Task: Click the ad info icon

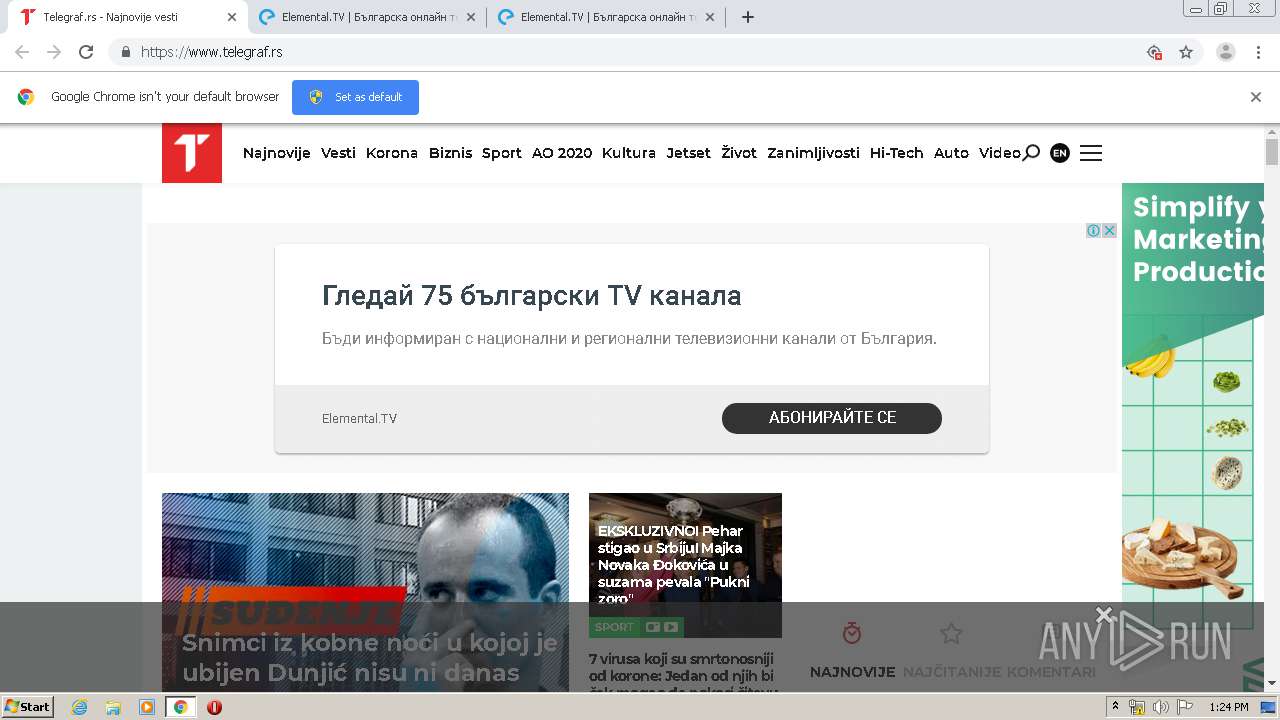Action: click(1094, 230)
